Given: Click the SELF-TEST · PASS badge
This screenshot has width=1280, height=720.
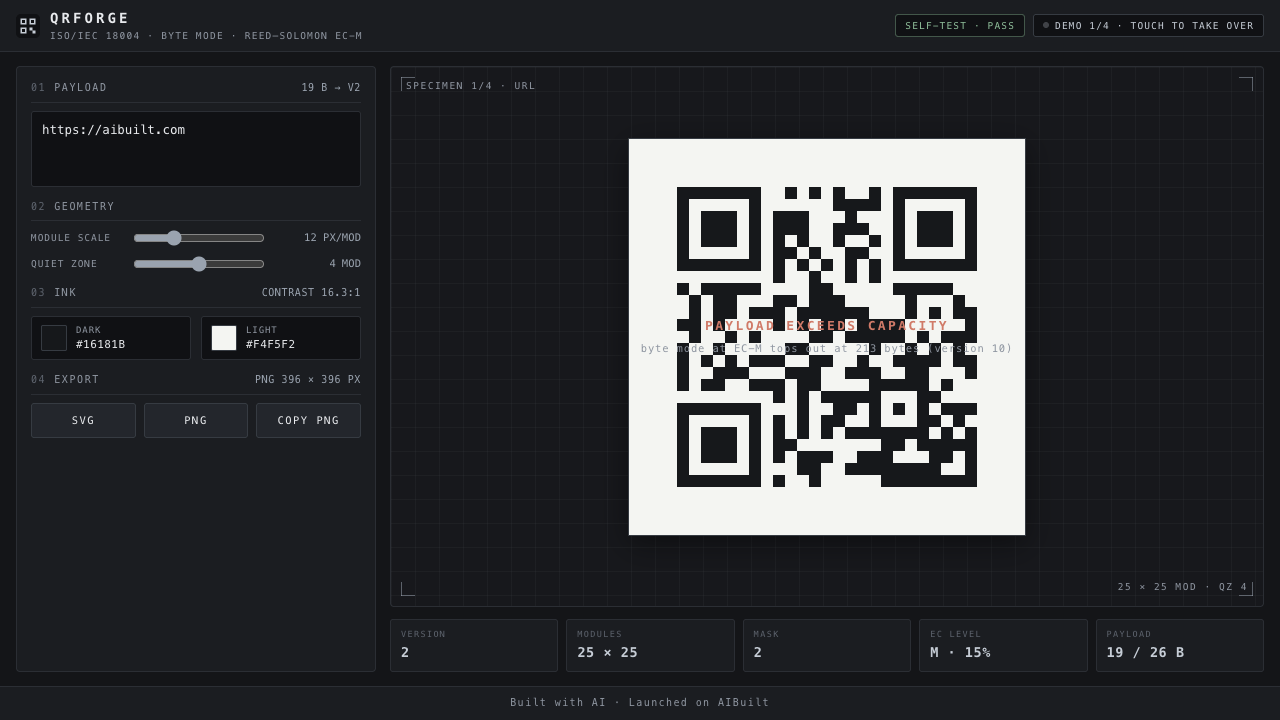Looking at the screenshot, I should click(x=960, y=26).
